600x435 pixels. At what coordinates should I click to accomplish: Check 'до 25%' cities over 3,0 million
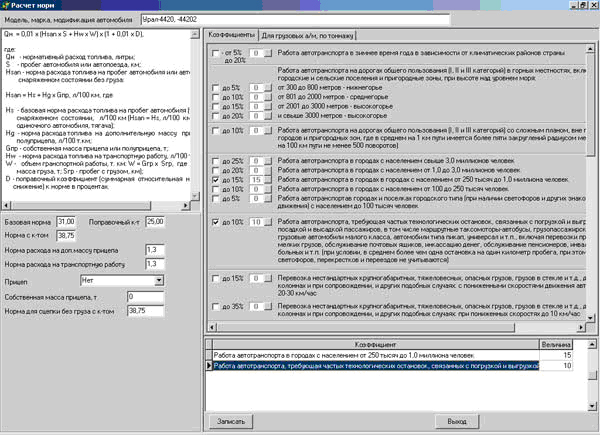pyautogui.click(x=216, y=161)
